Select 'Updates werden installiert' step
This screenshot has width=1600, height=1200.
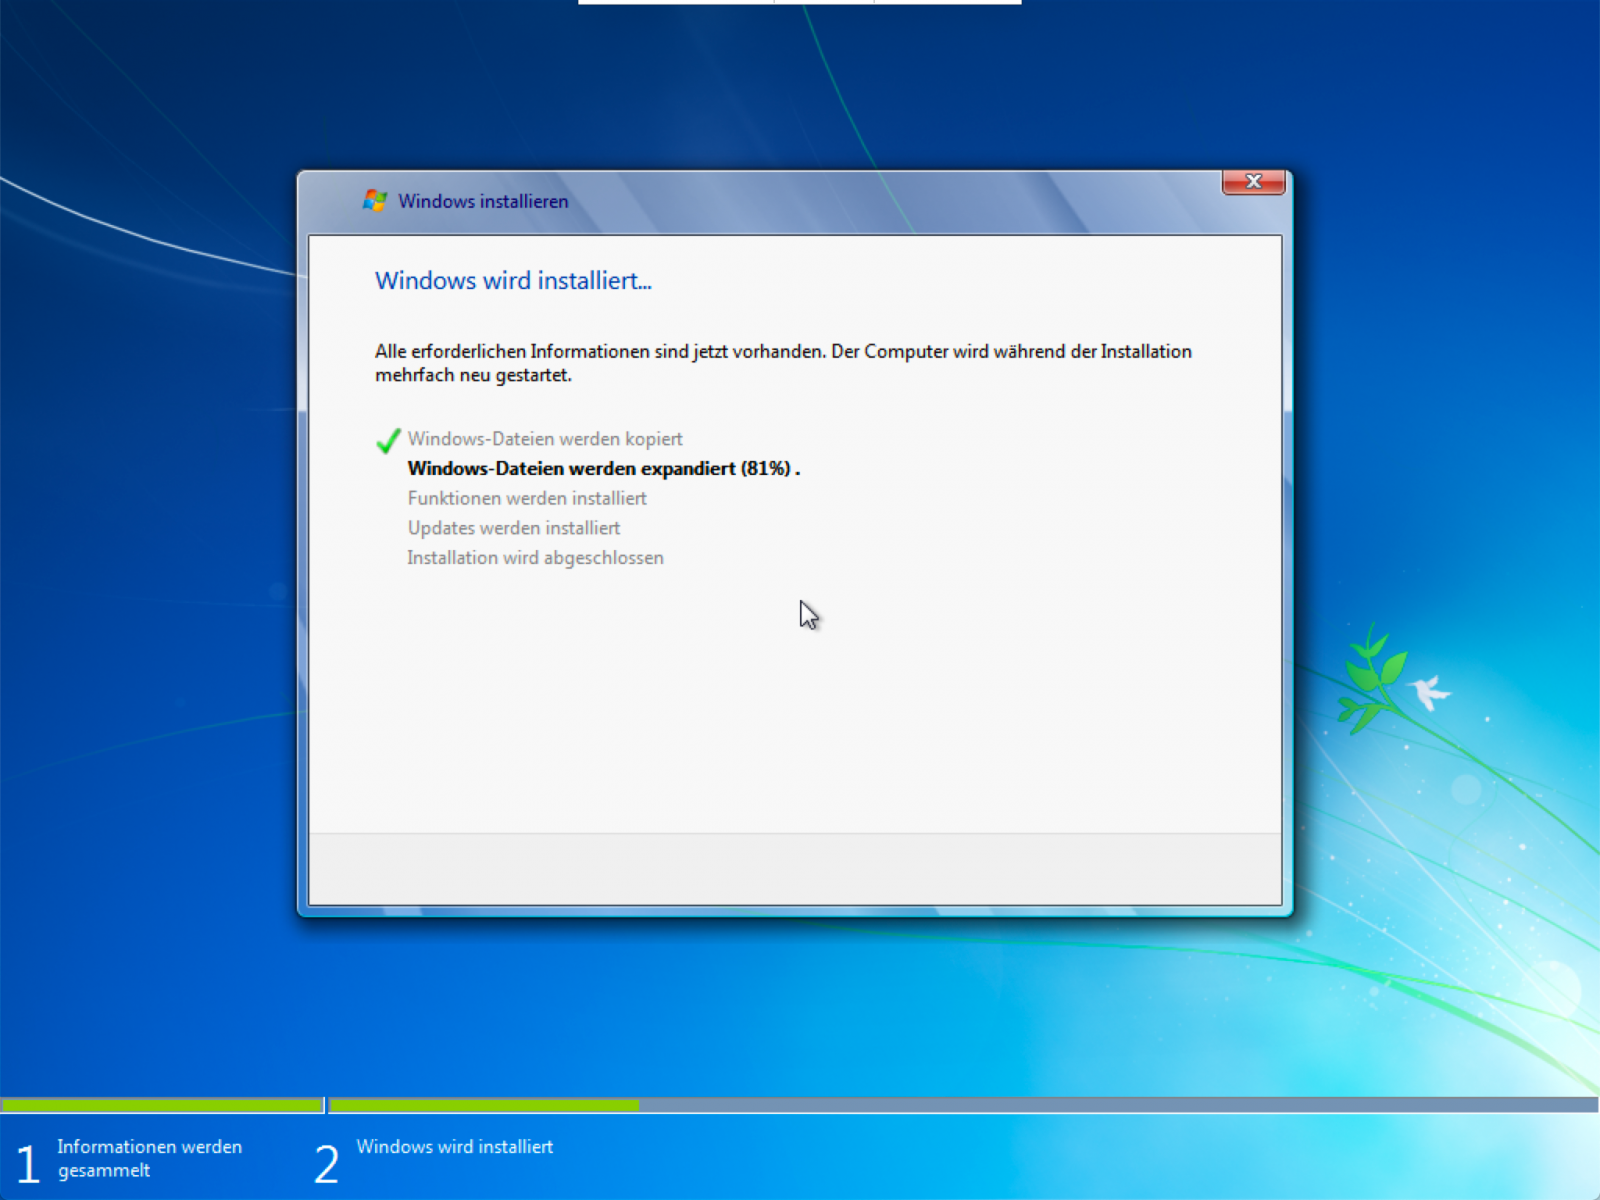pos(514,528)
